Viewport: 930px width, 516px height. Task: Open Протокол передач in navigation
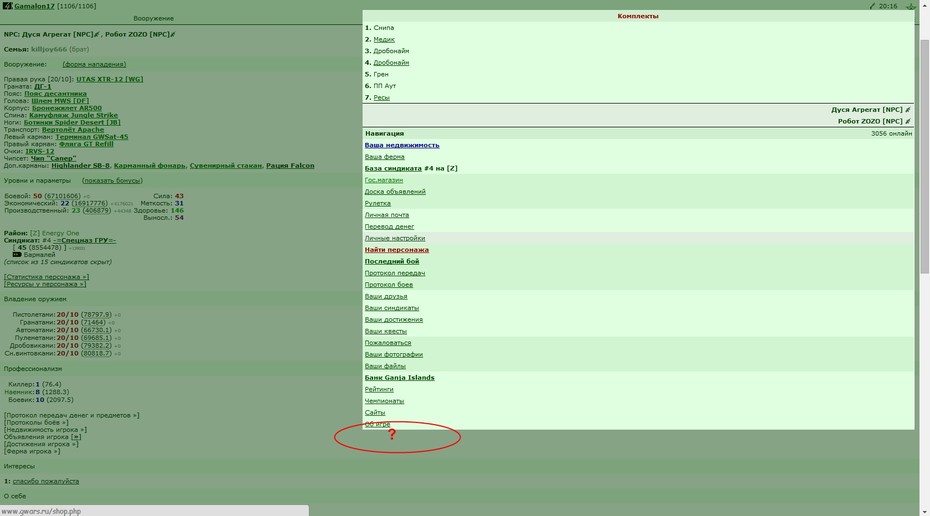pos(394,273)
